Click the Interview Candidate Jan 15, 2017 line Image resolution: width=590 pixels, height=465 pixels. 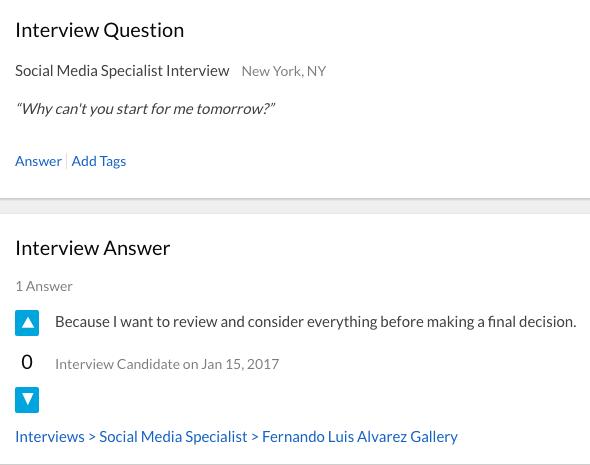pyautogui.click(x=167, y=364)
